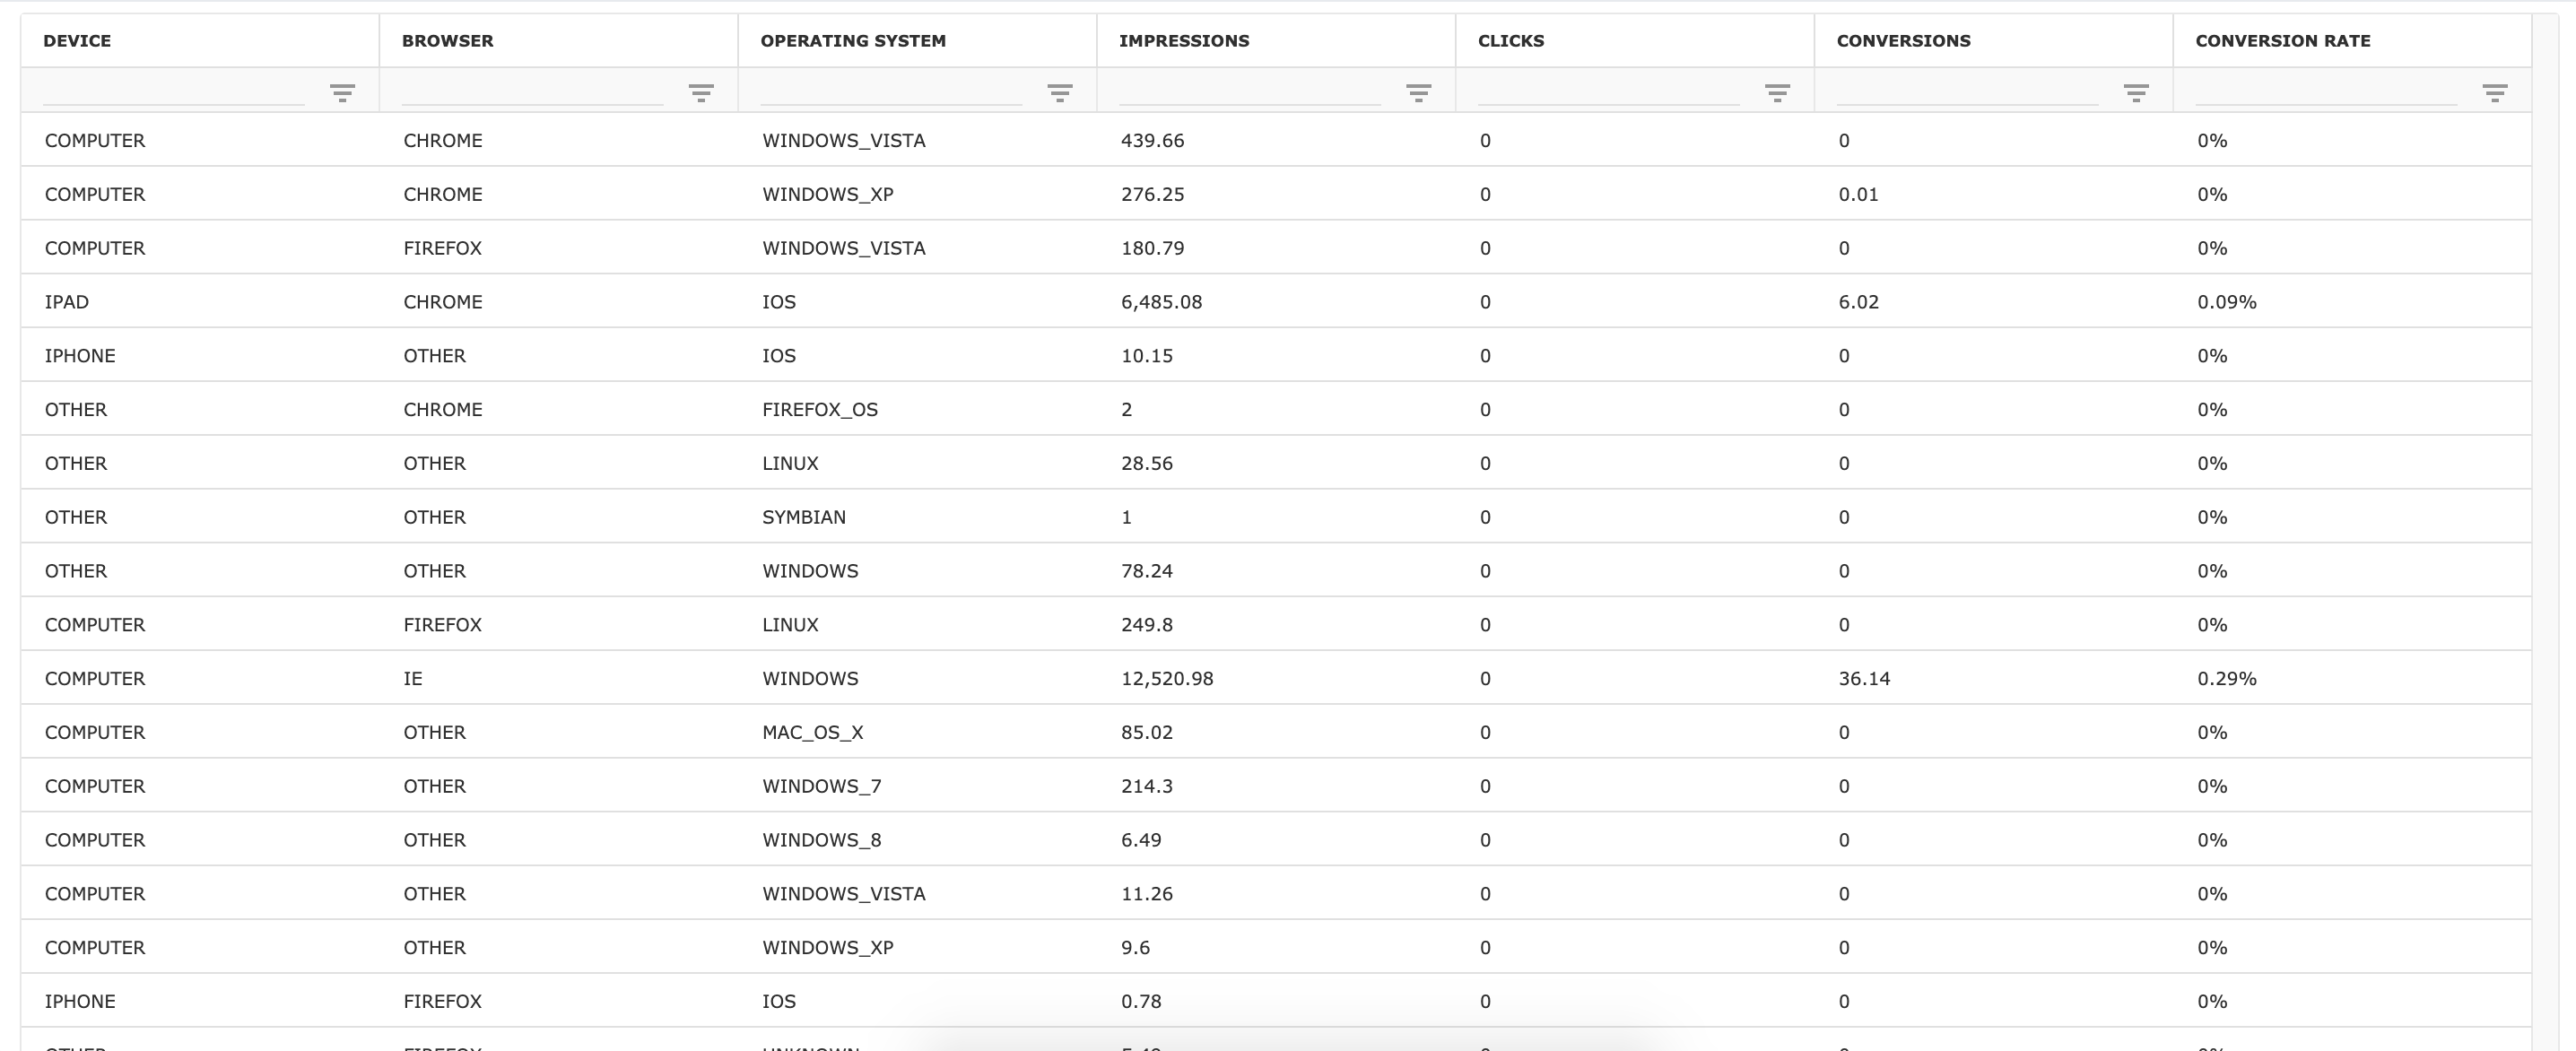
Task: Sort by the Impressions column header
Action: [1184, 41]
